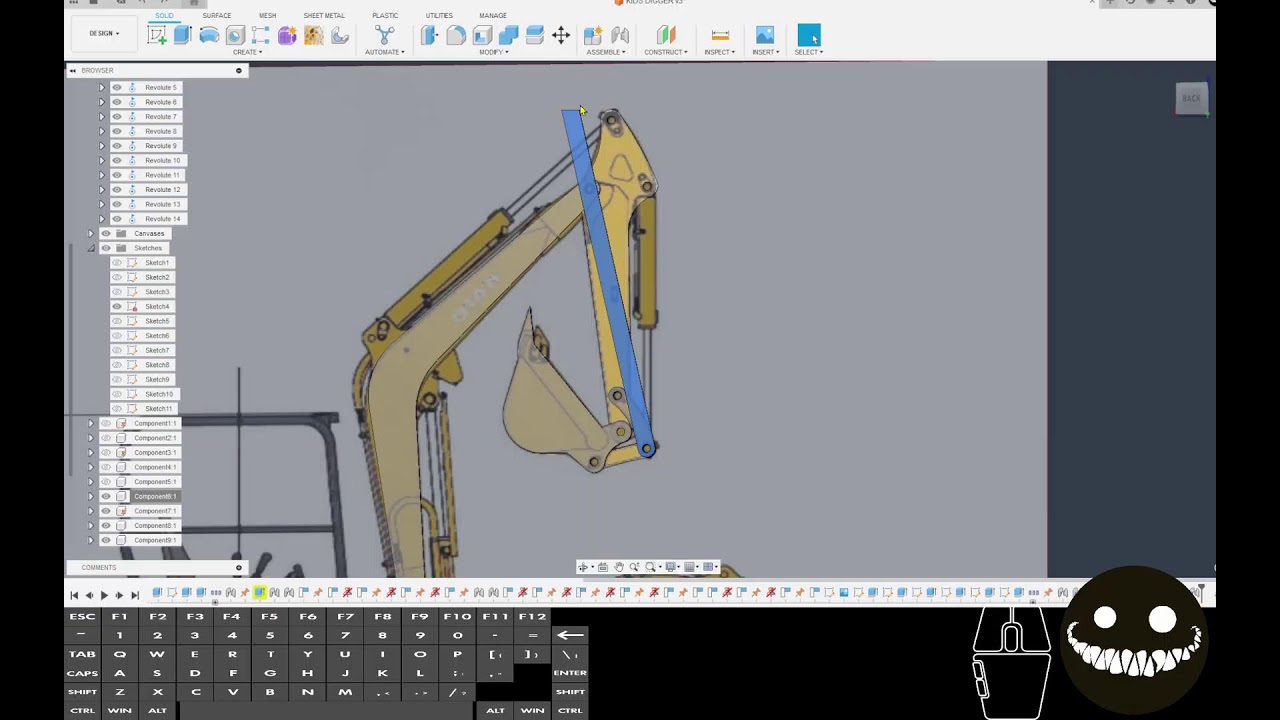
Task: Select the yellow highlighted timeline feature
Action: 259,593
